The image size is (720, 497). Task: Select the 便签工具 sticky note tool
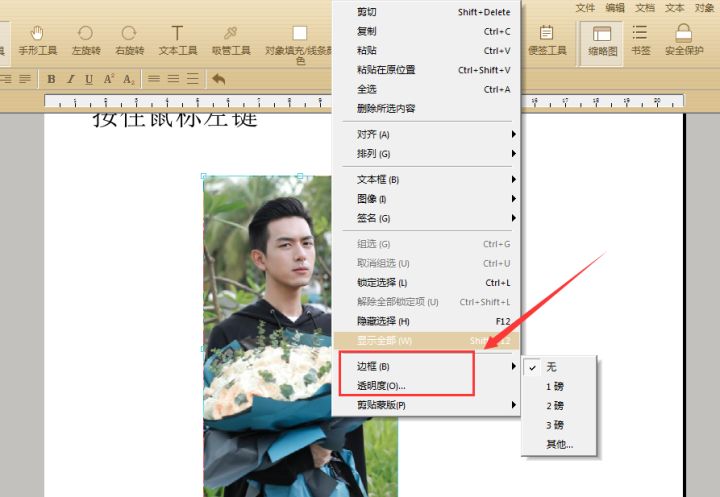click(x=547, y=40)
